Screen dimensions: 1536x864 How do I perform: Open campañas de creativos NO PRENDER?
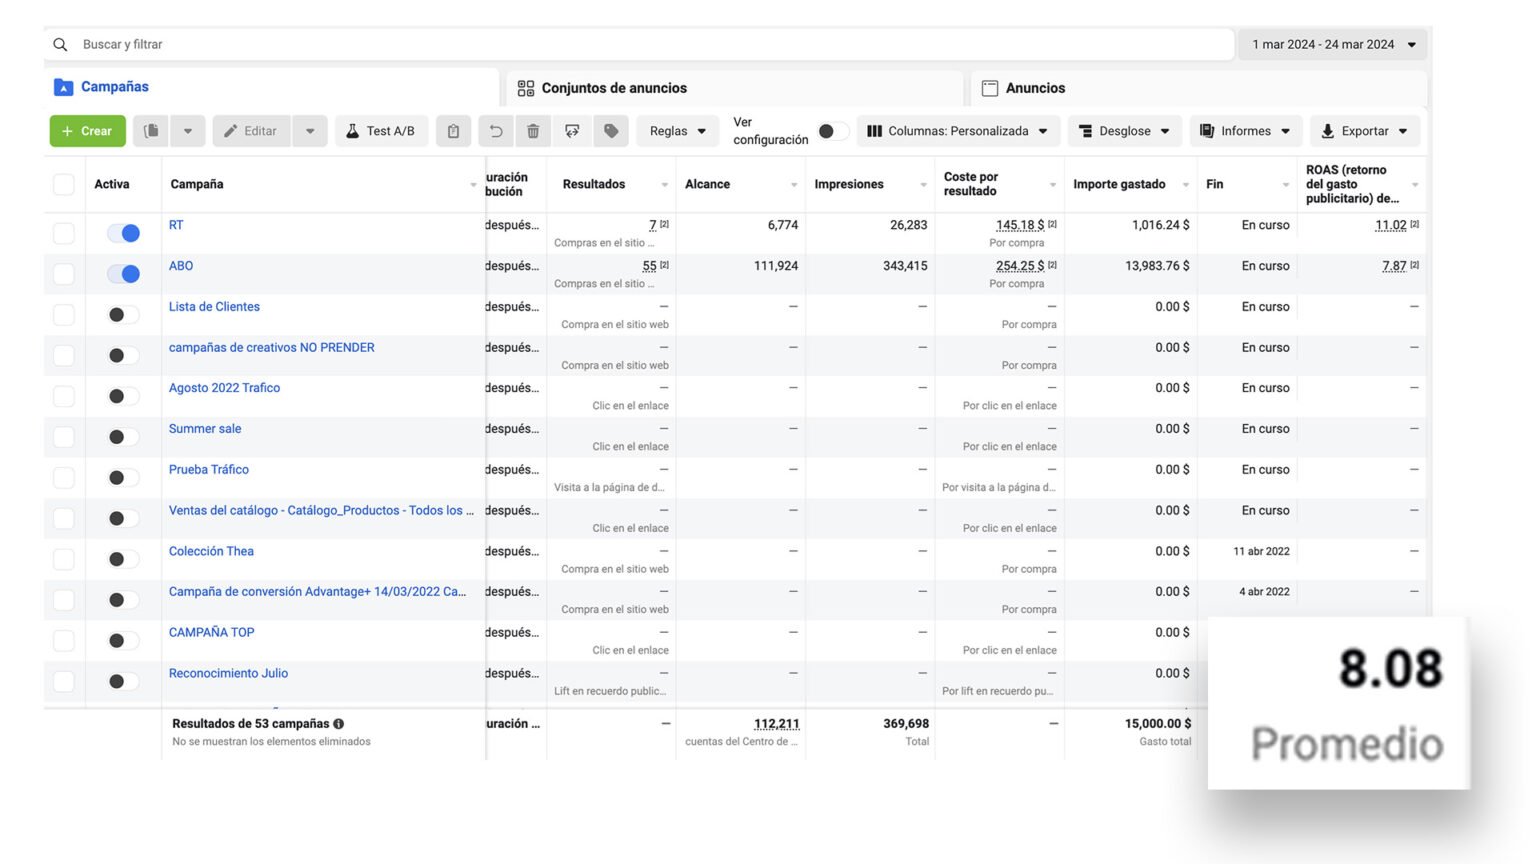pyautogui.click(x=271, y=347)
